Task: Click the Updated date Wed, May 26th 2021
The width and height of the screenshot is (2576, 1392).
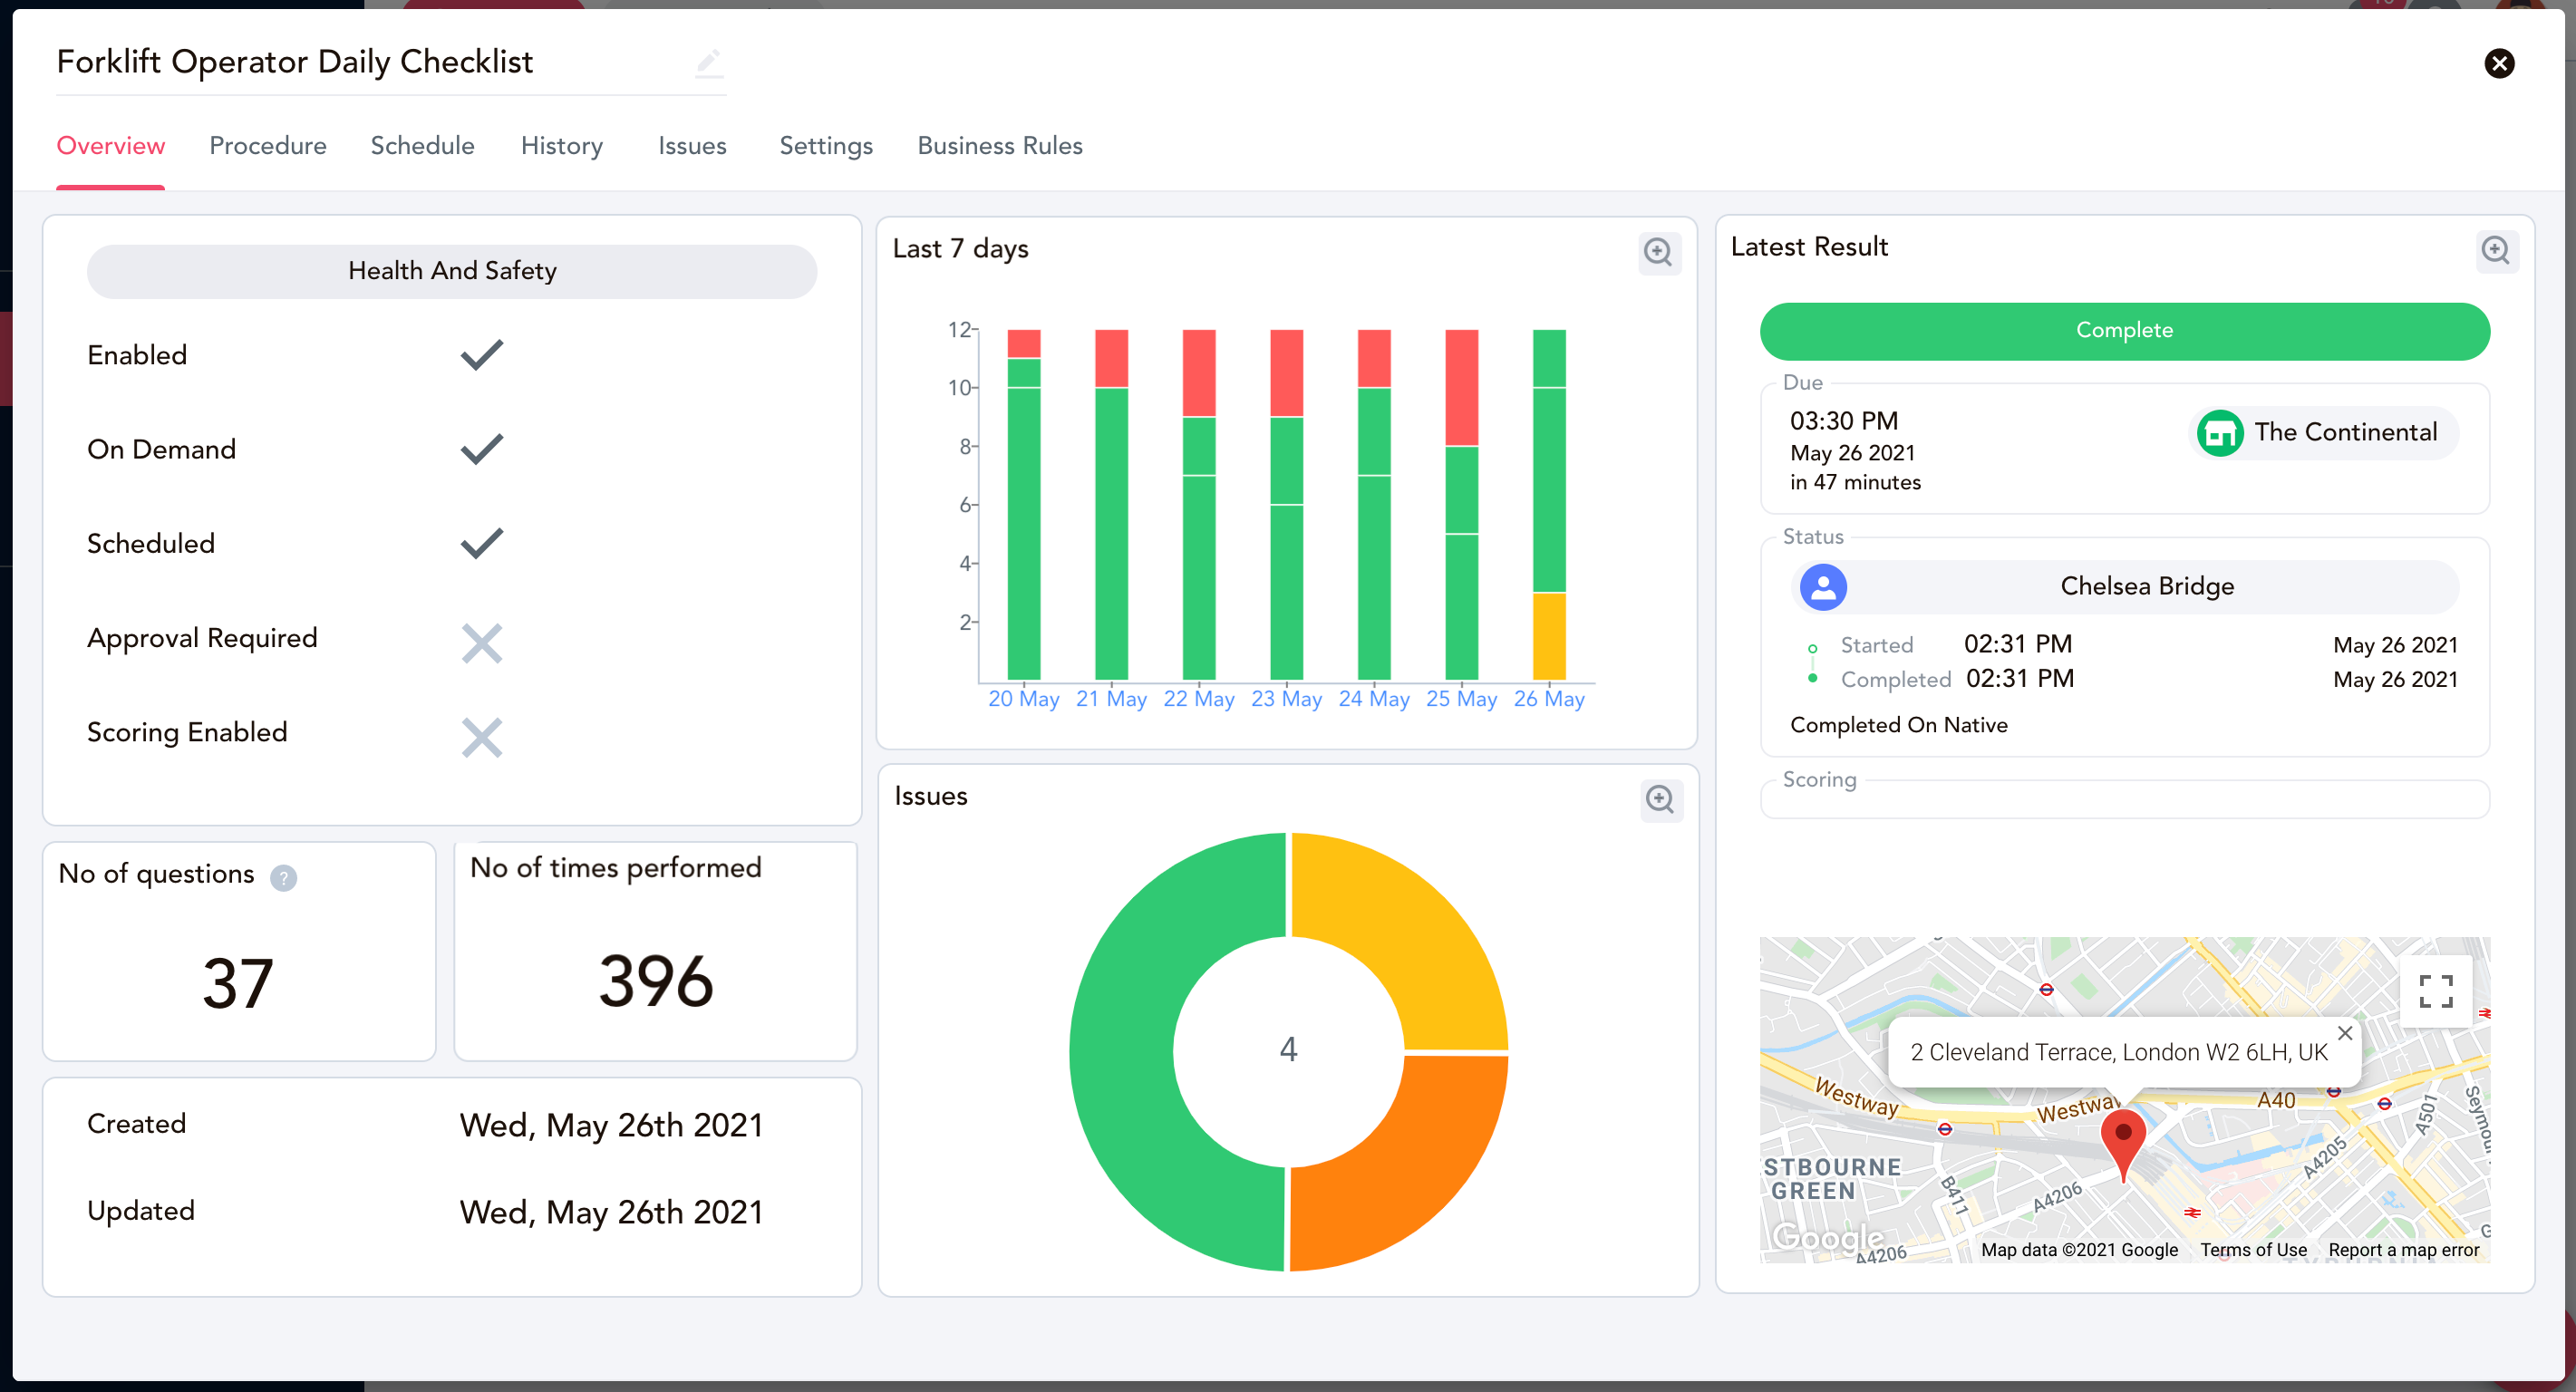Action: (611, 1212)
